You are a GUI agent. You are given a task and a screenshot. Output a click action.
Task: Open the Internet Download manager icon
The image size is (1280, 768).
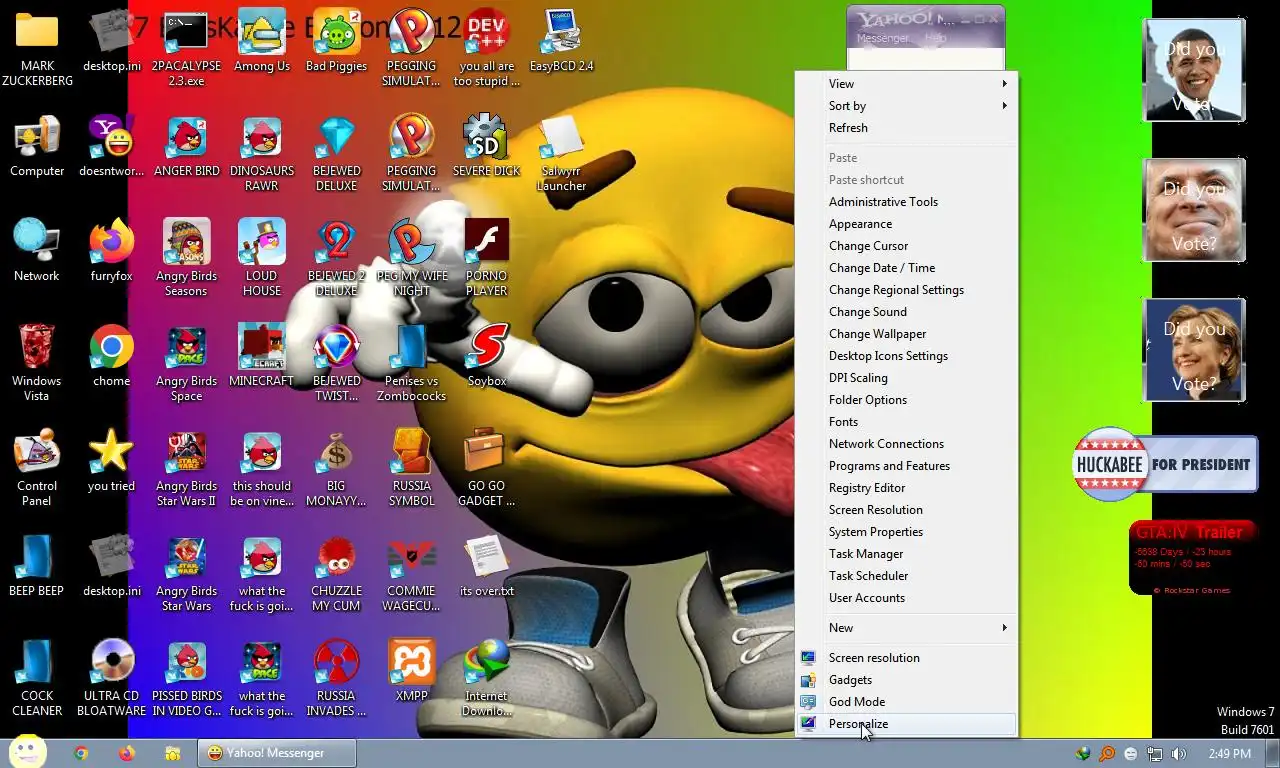[x=486, y=679]
